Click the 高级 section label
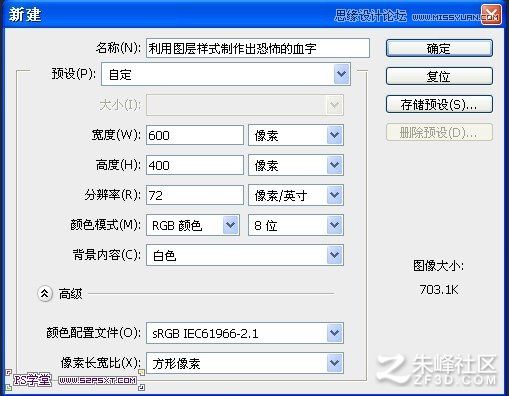This screenshot has width=509, height=396. coord(70,294)
